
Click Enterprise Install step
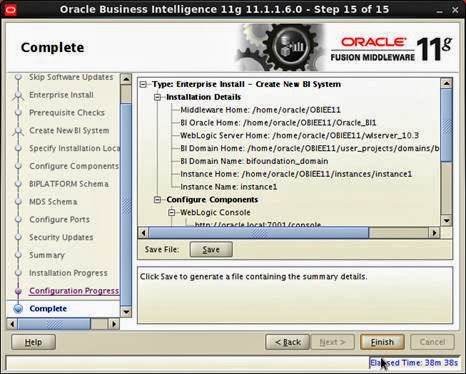tap(61, 95)
